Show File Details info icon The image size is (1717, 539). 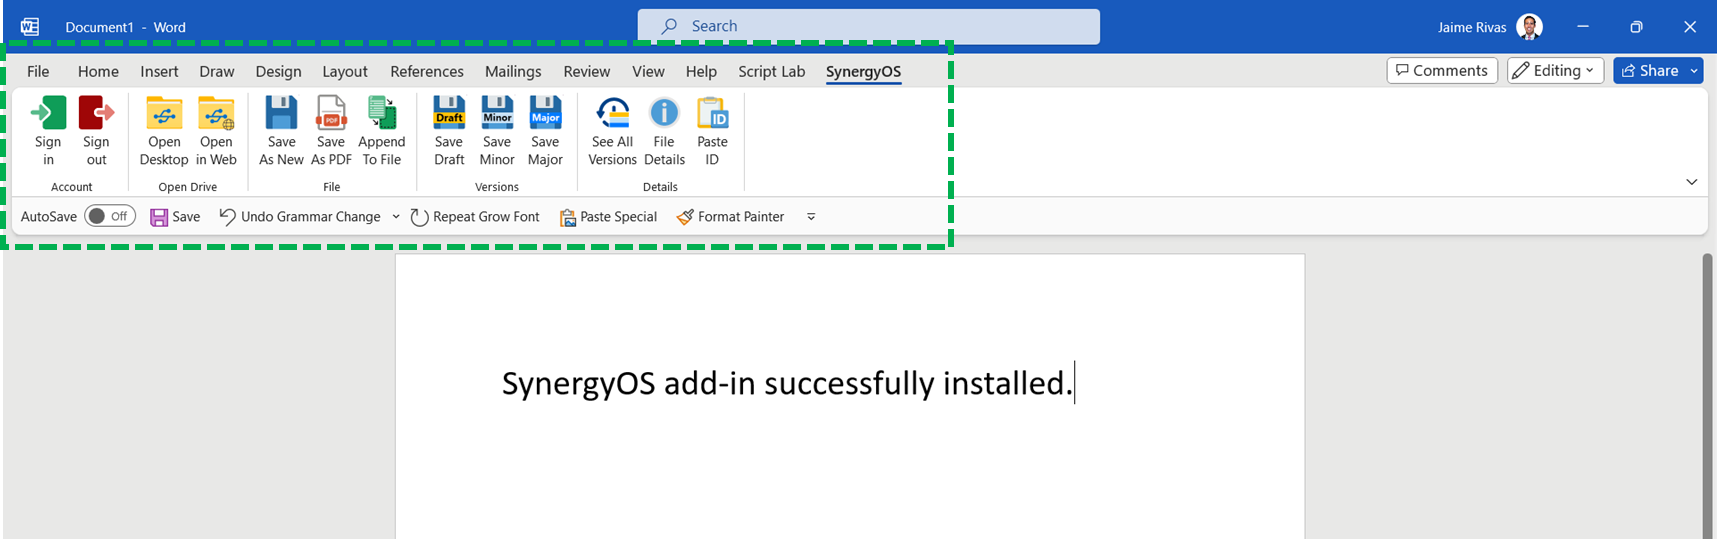click(x=664, y=113)
